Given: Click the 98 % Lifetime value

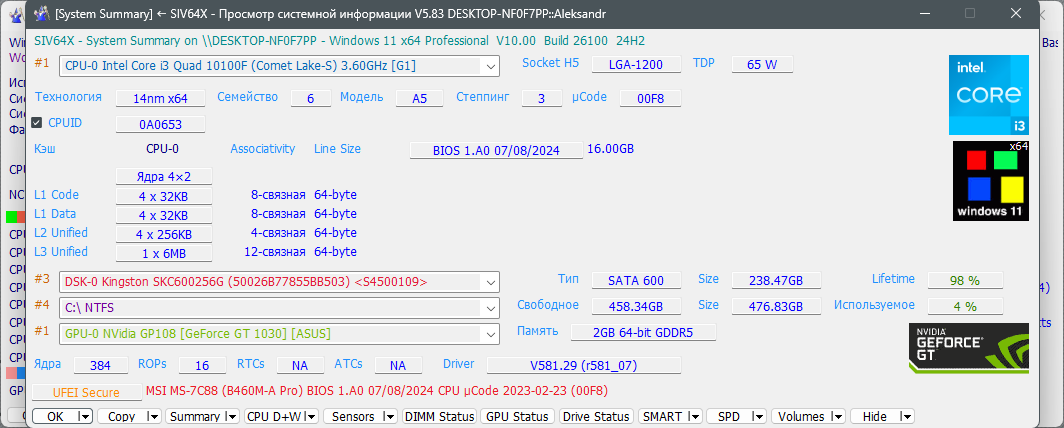Looking at the screenshot, I should pos(965,281).
